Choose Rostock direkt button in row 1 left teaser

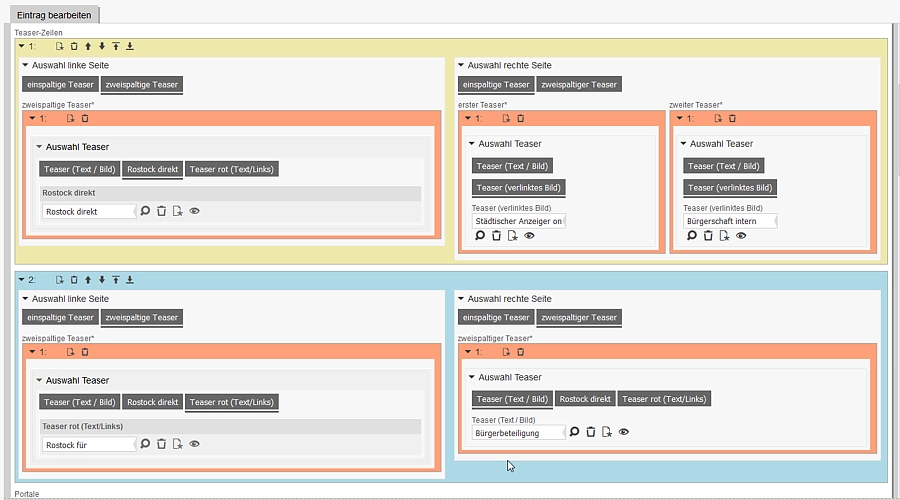(153, 169)
